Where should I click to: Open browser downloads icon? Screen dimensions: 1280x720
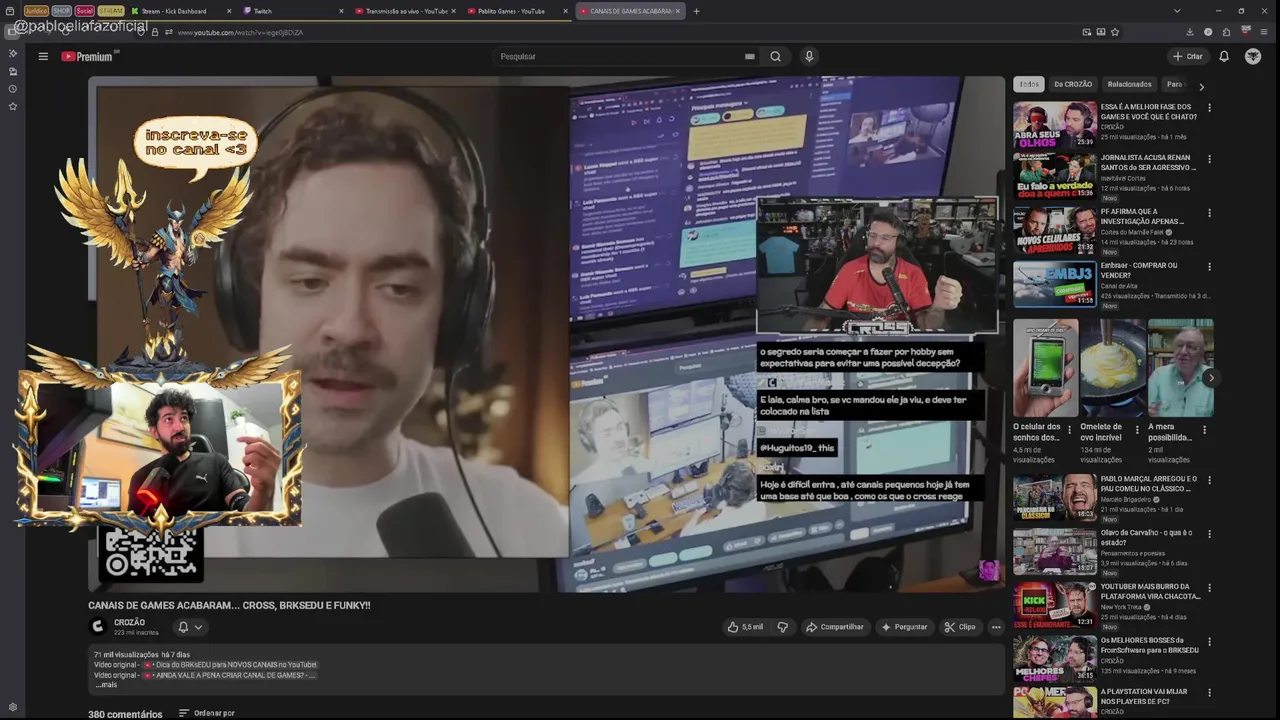(x=1189, y=32)
